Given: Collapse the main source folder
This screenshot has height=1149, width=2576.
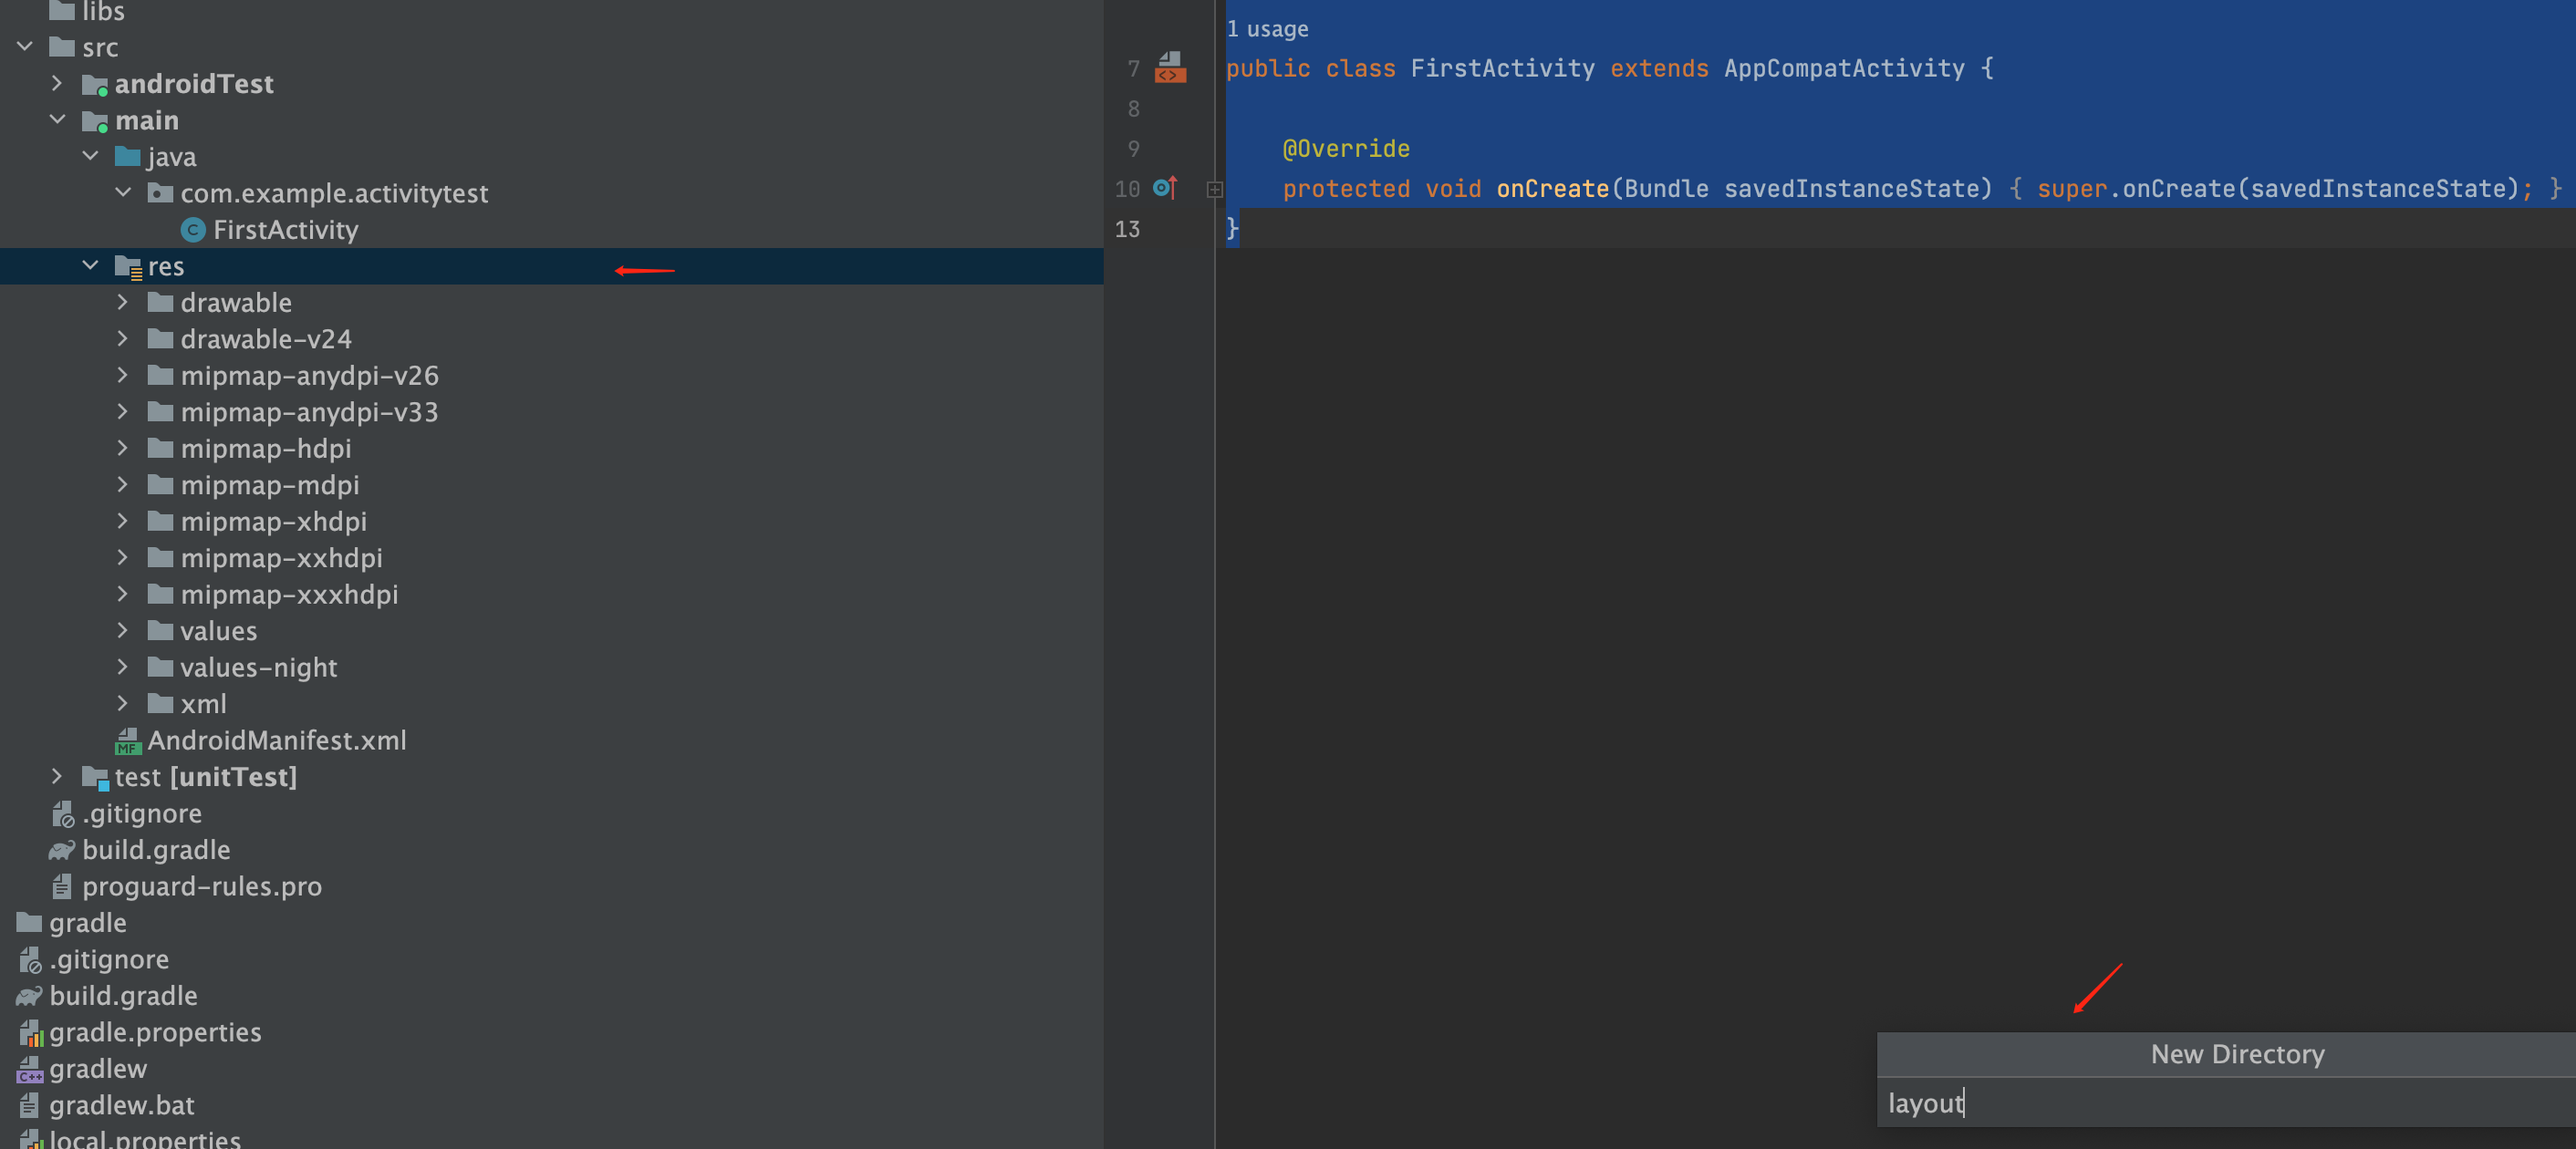Looking at the screenshot, I should [57, 120].
